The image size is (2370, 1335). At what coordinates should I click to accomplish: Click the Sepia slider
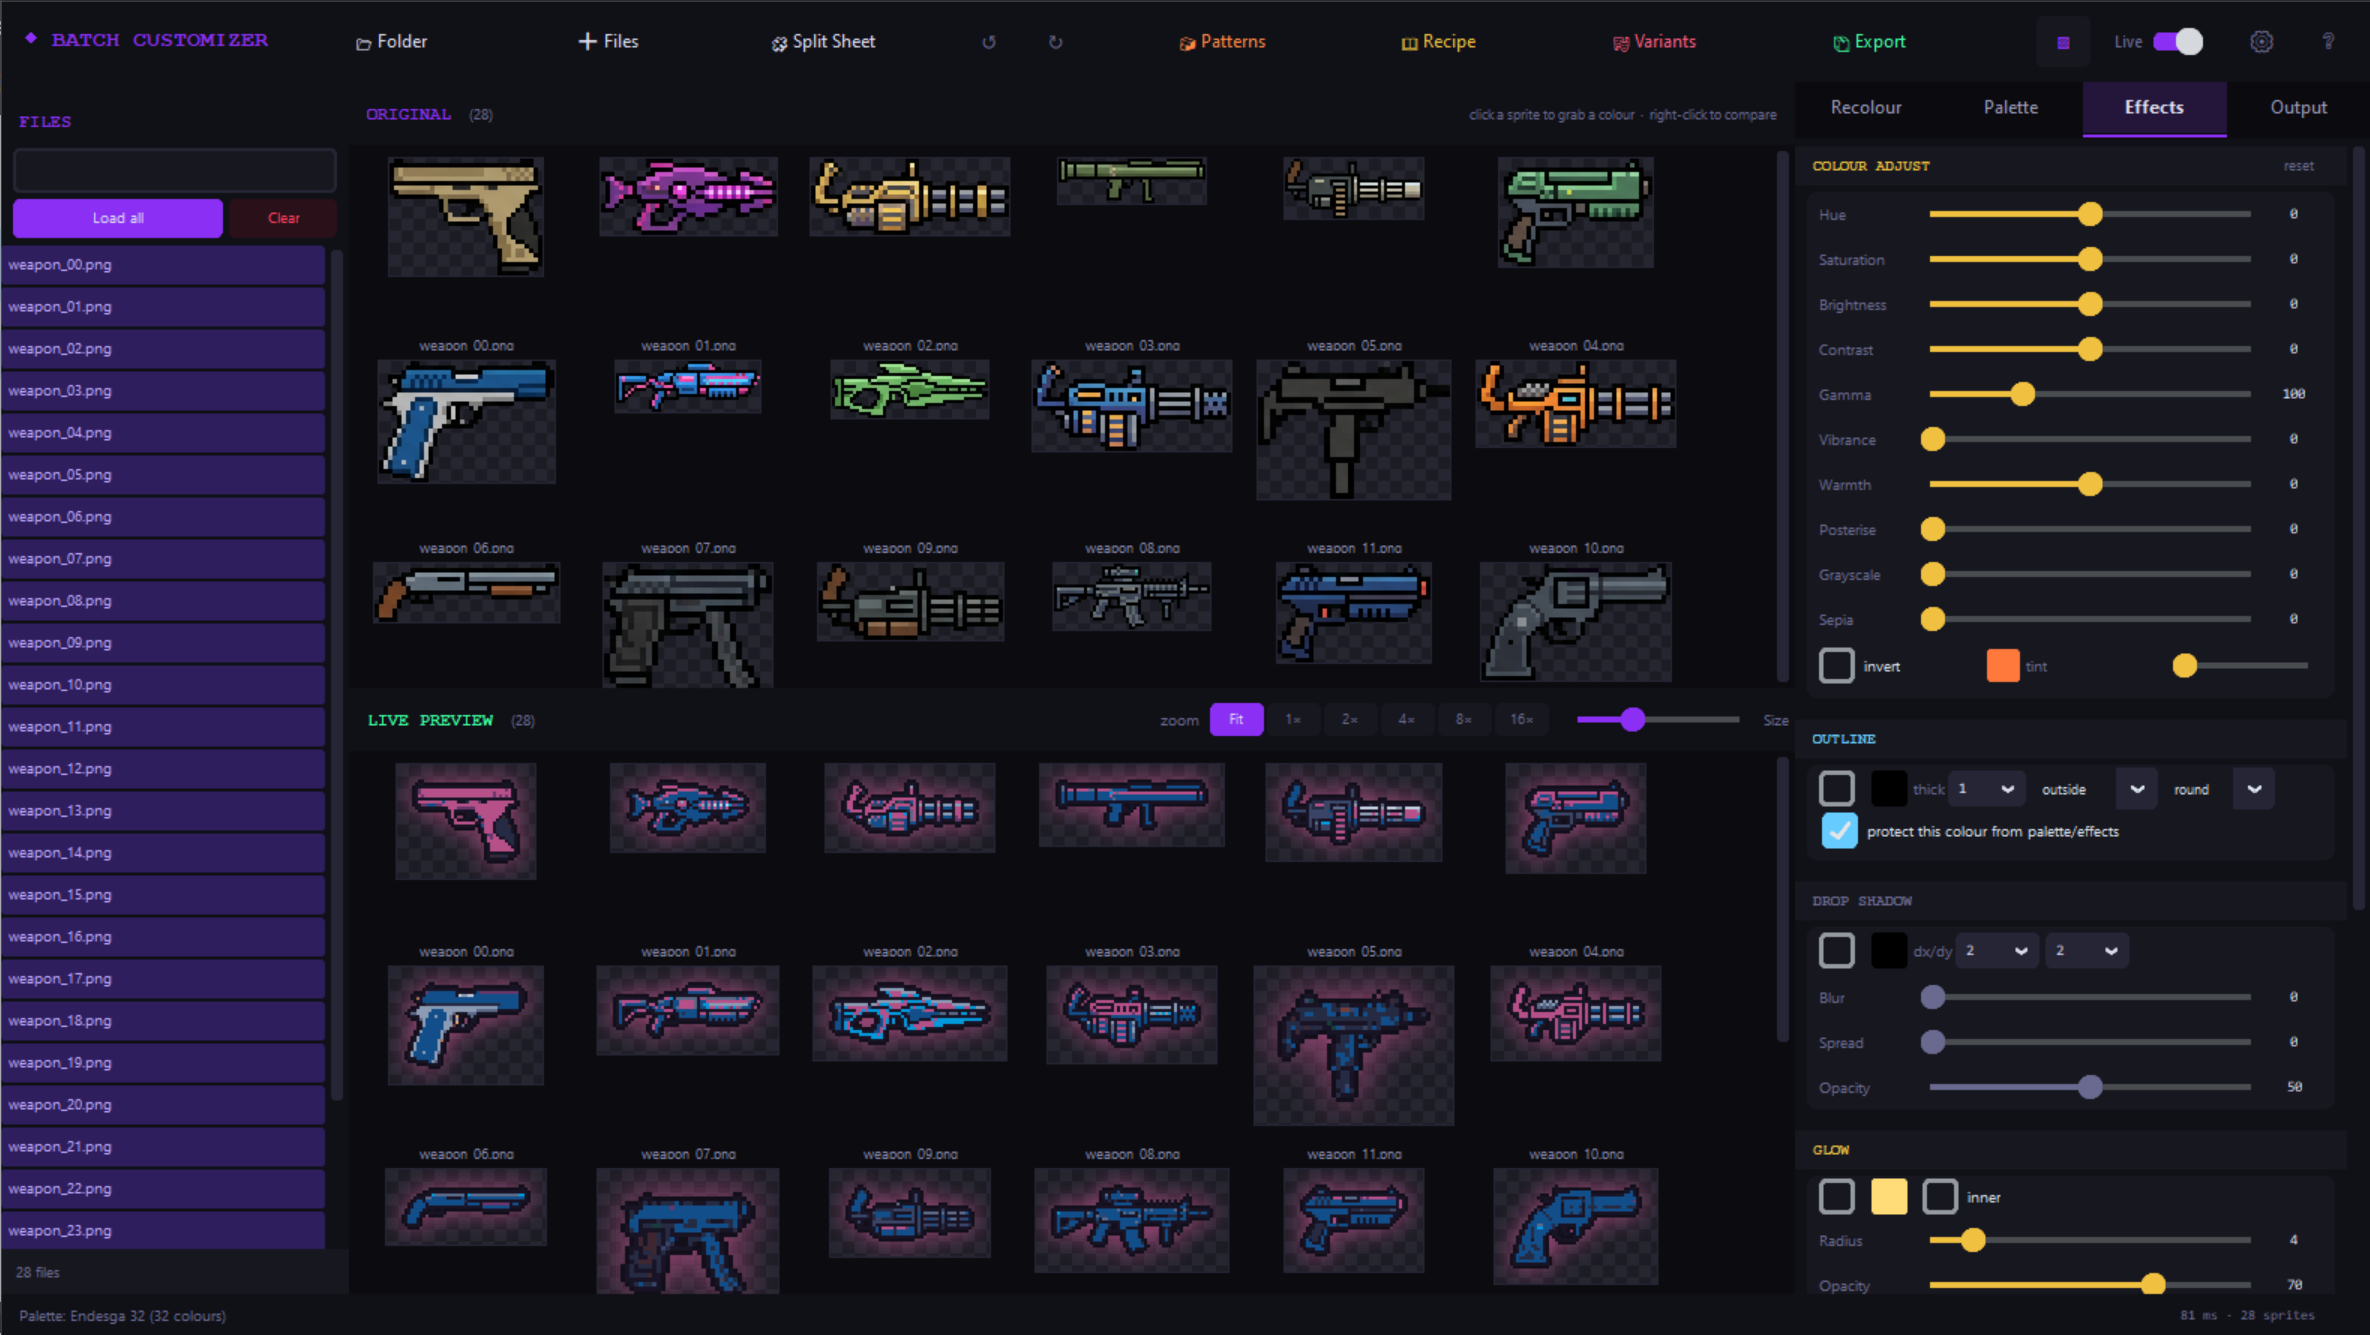point(2089,619)
